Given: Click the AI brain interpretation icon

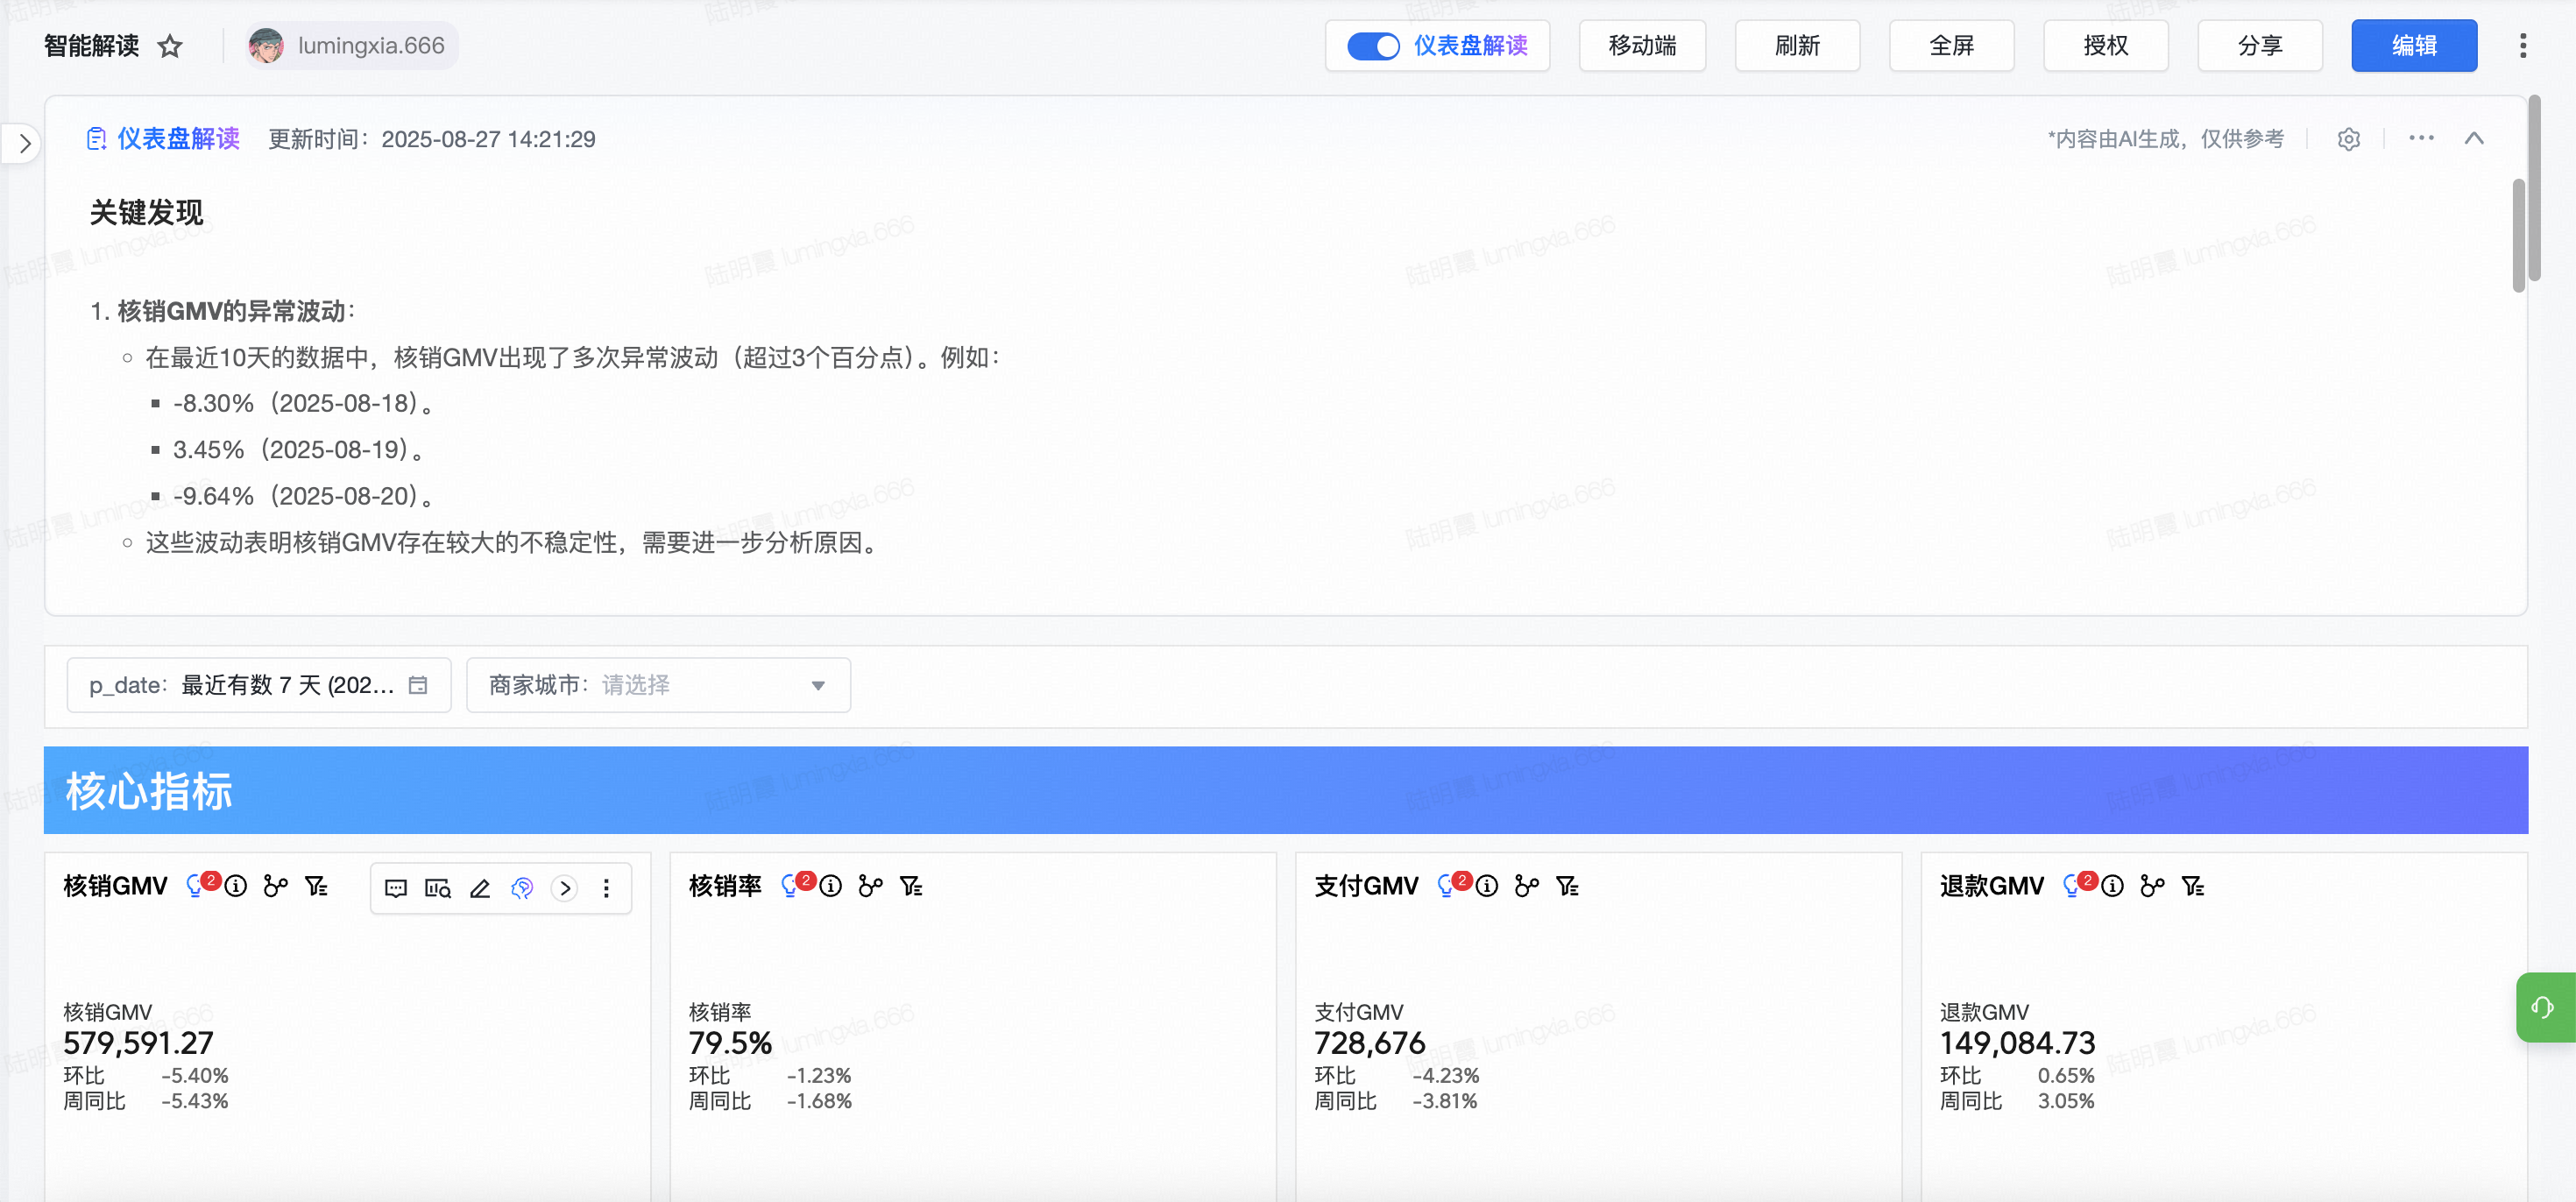Looking at the screenshot, I should 522,888.
